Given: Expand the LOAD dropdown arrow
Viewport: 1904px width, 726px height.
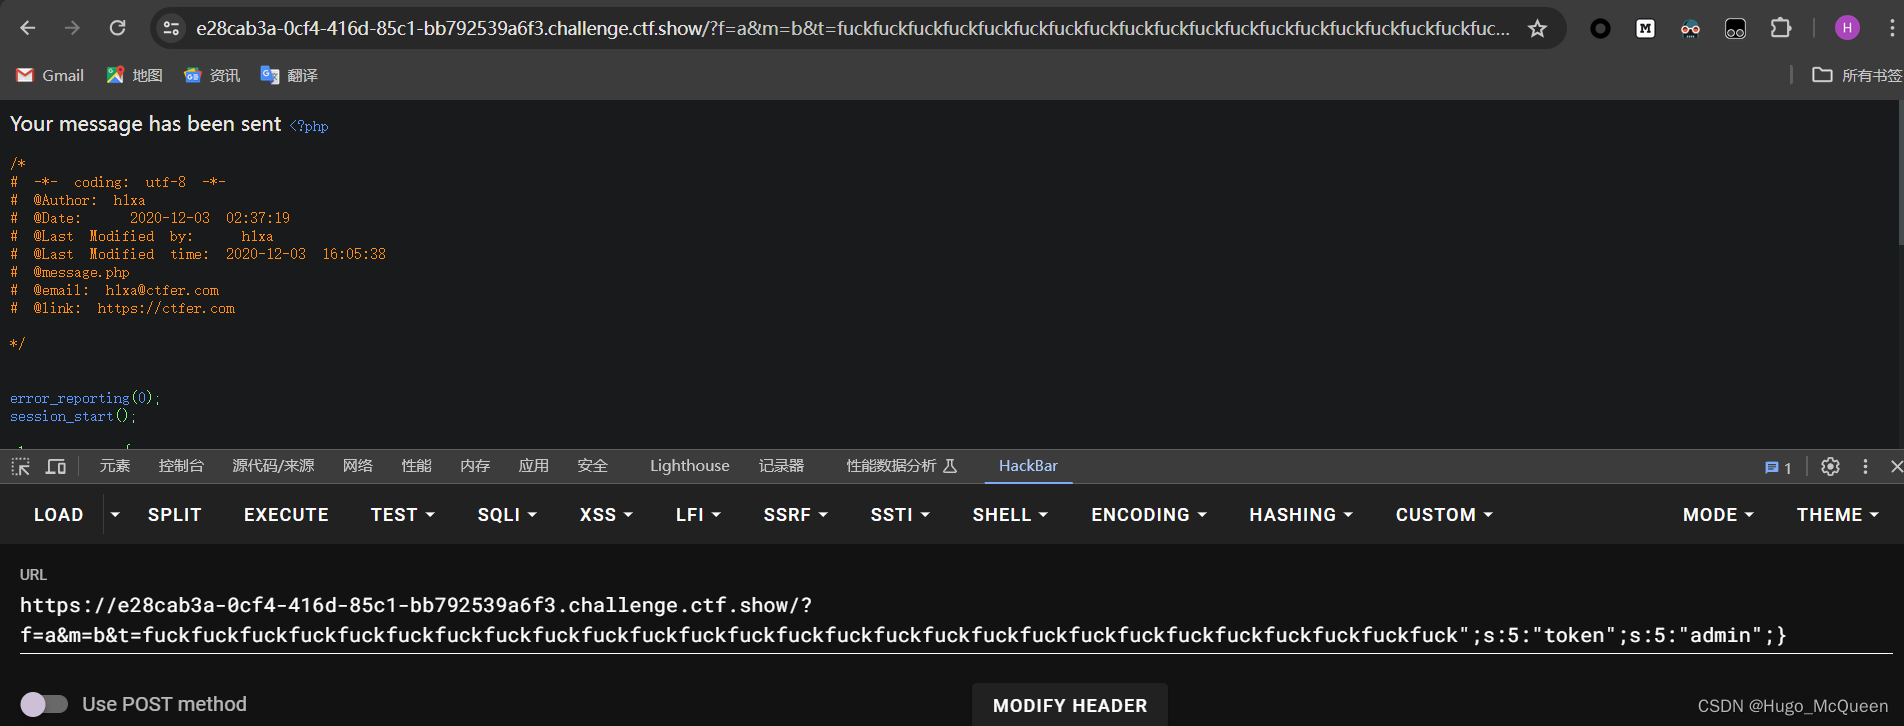Looking at the screenshot, I should (115, 515).
